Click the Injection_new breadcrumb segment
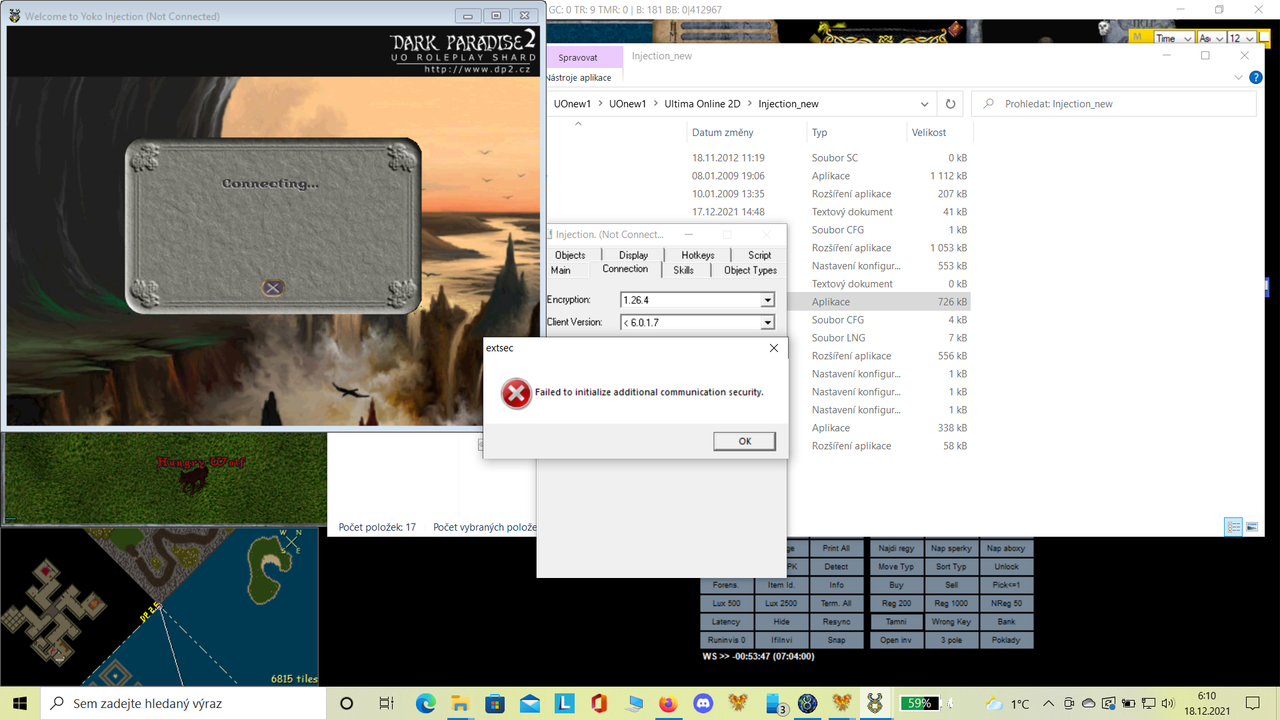The height and width of the screenshot is (720, 1280). point(788,103)
